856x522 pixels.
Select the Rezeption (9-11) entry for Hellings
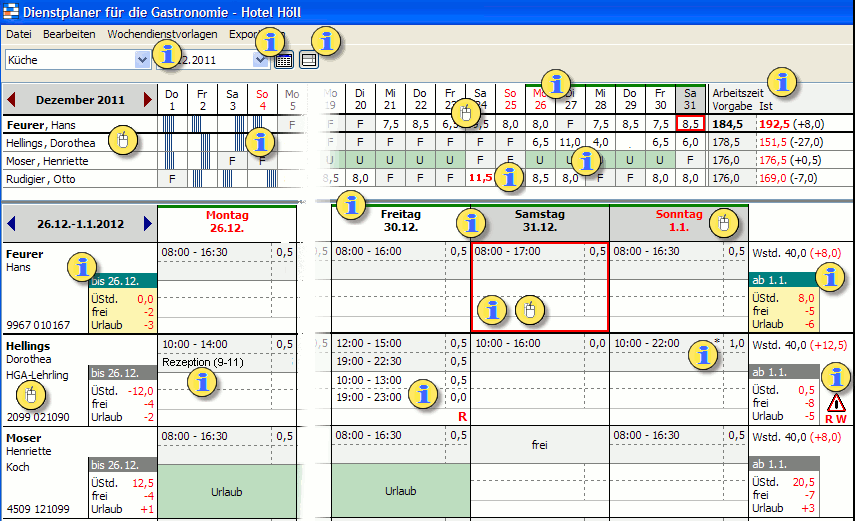pos(203,362)
